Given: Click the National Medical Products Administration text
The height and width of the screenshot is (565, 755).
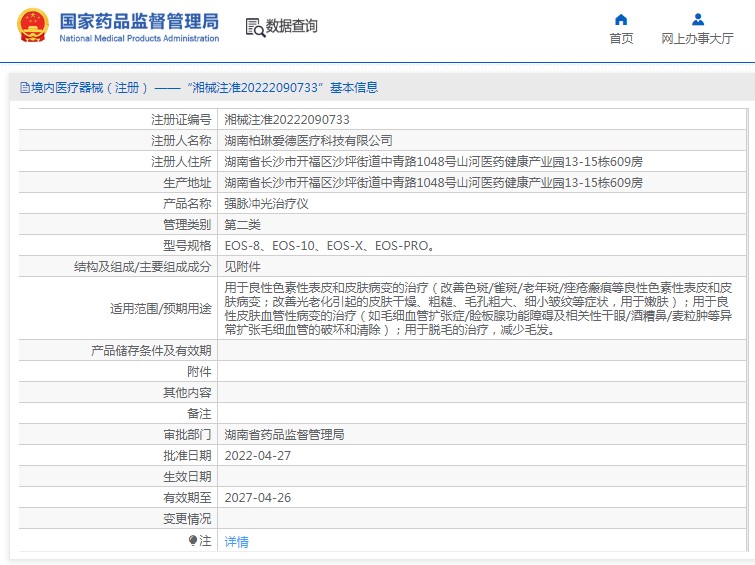Looking at the screenshot, I should [139, 39].
